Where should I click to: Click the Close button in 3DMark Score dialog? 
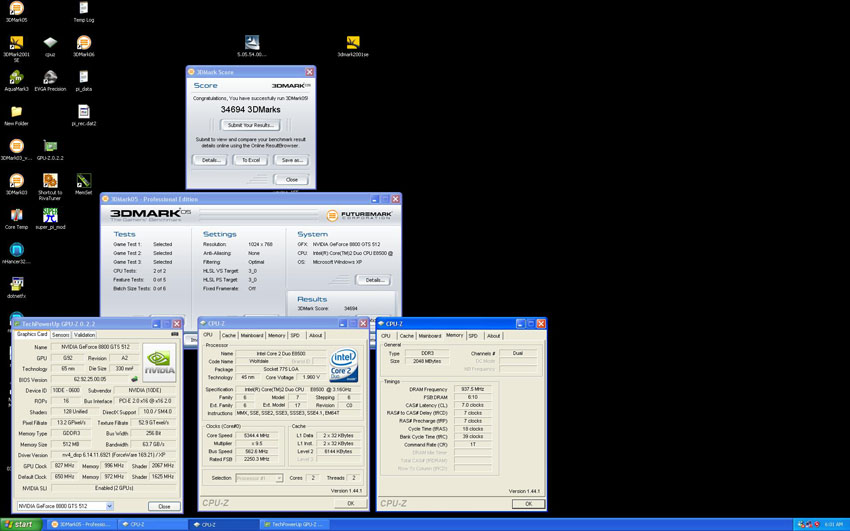pos(292,179)
